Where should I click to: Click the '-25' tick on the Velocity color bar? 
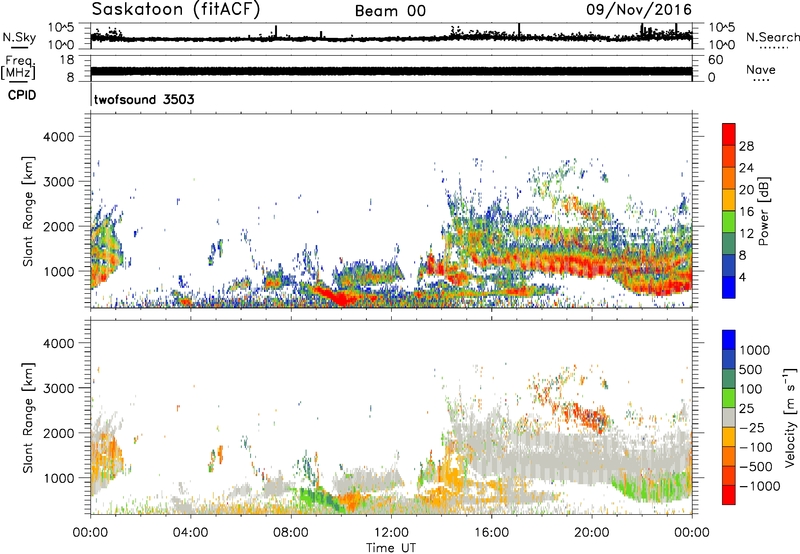752,428
